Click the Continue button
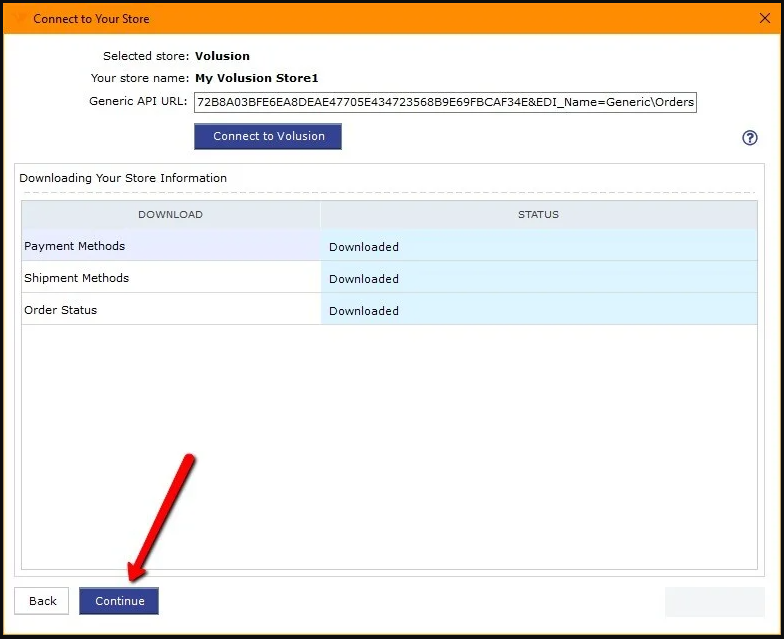 click(119, 601)
